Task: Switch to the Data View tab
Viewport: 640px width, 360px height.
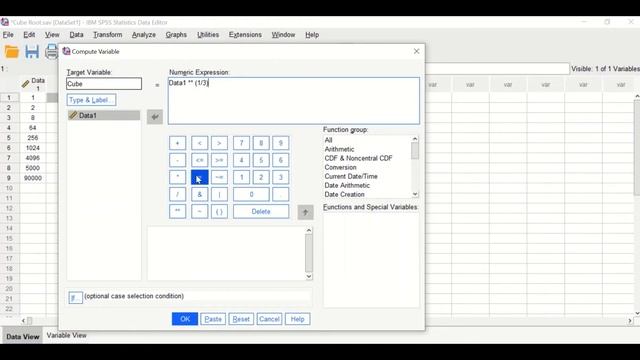Action: tap(22, 337)
